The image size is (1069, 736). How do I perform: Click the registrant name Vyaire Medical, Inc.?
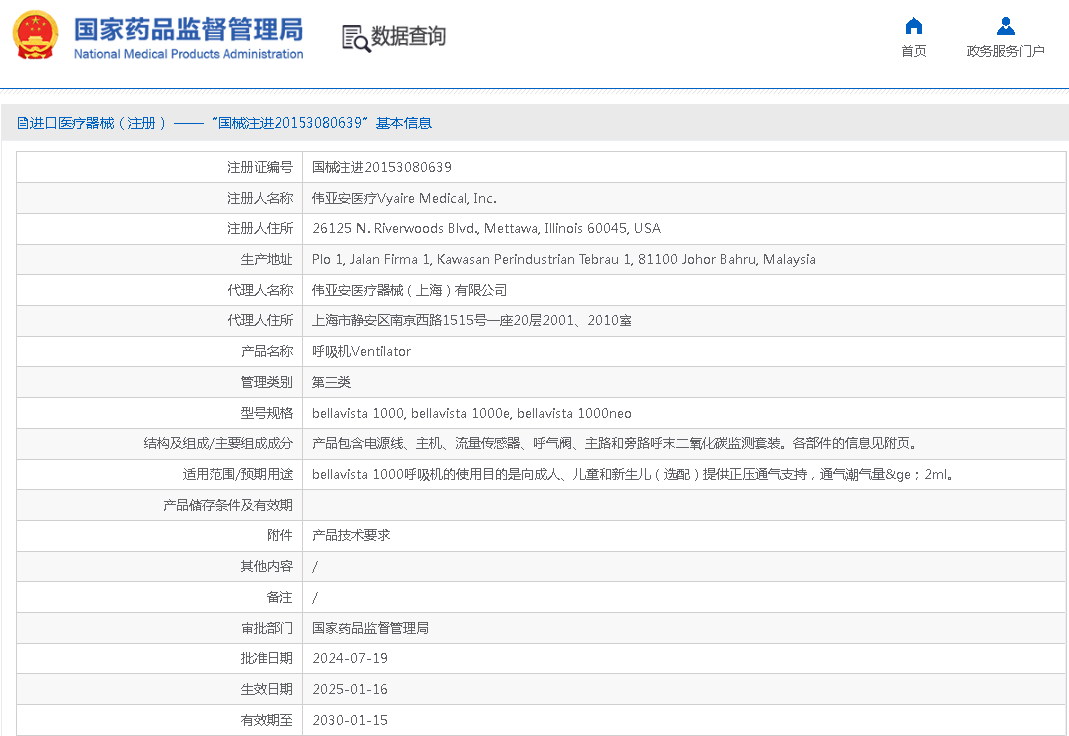[404, 198]
